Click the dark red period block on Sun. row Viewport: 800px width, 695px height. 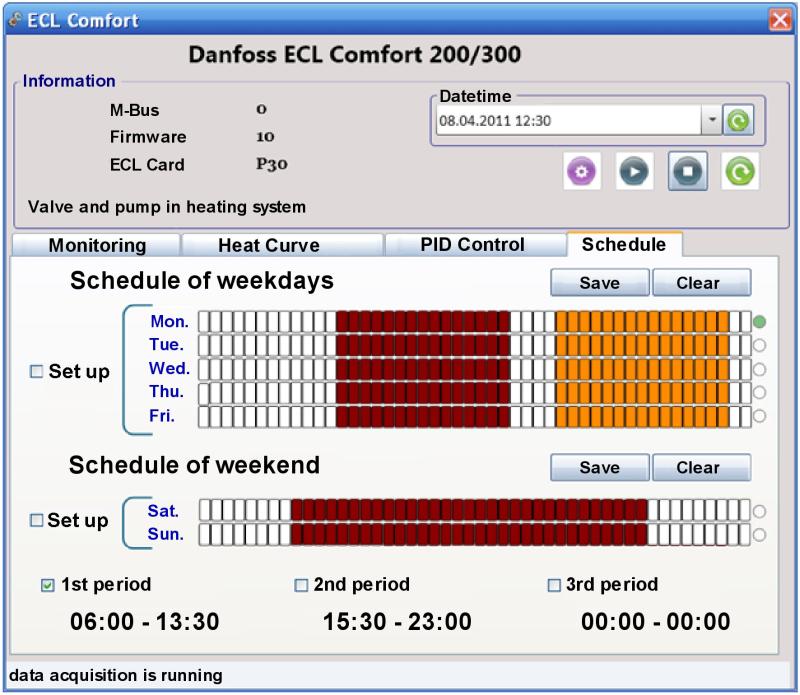pyautogui.click(x=469, y=534)
